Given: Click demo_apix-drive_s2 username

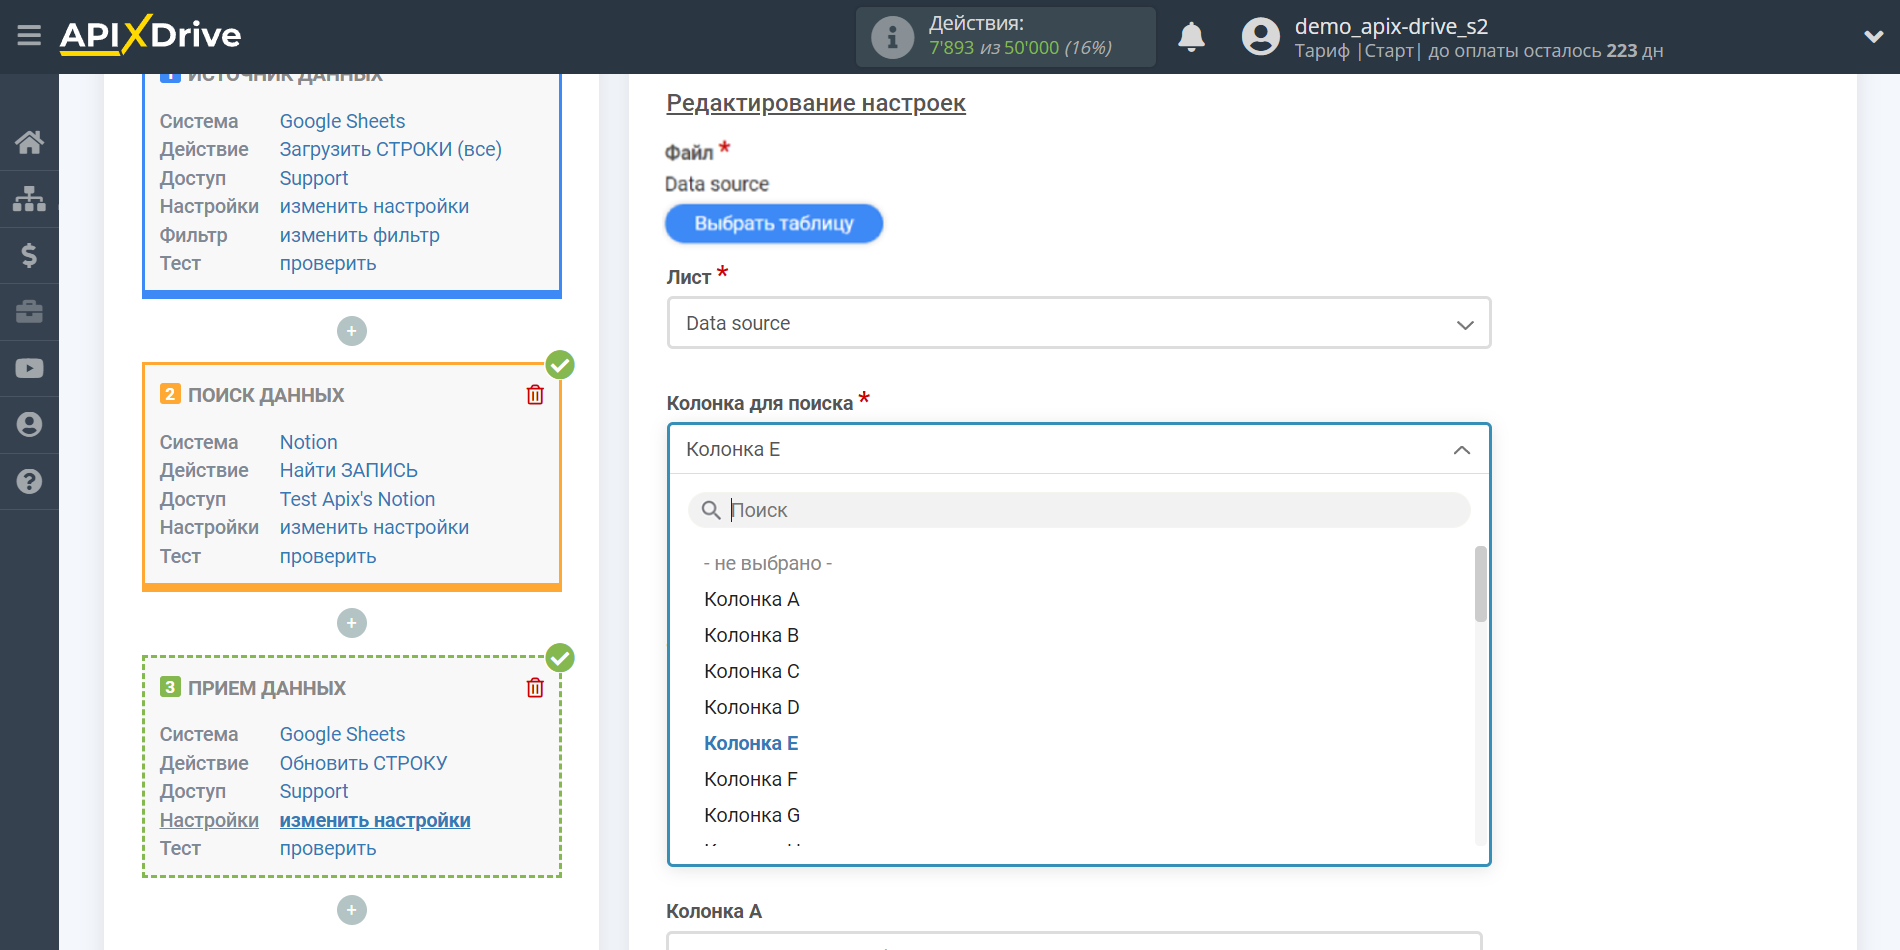Looking at the screenshot, I should 1391,27.
